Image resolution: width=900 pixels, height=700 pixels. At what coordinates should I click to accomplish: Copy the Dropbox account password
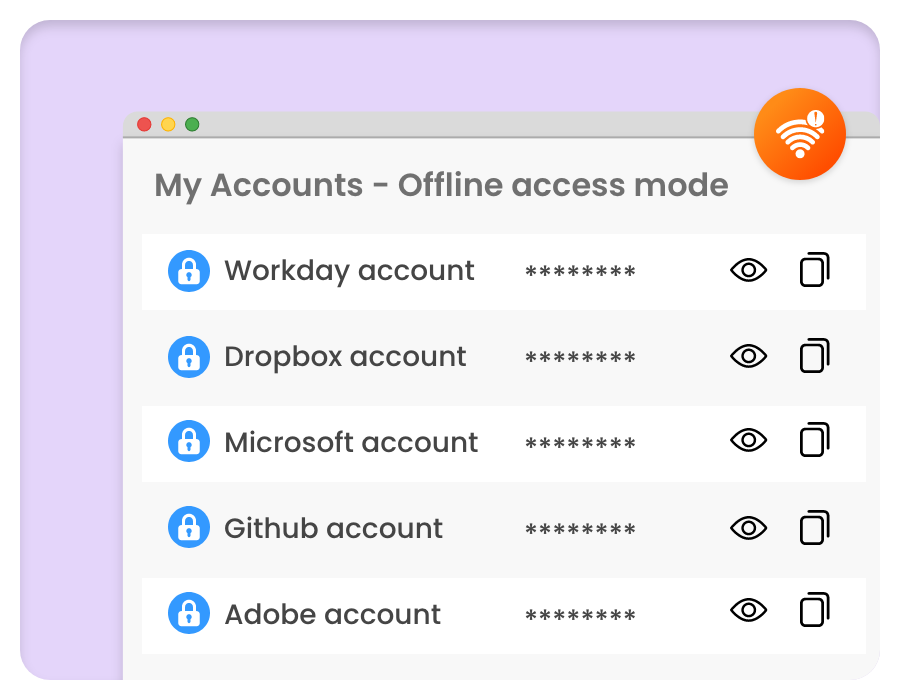click(814, 356)
